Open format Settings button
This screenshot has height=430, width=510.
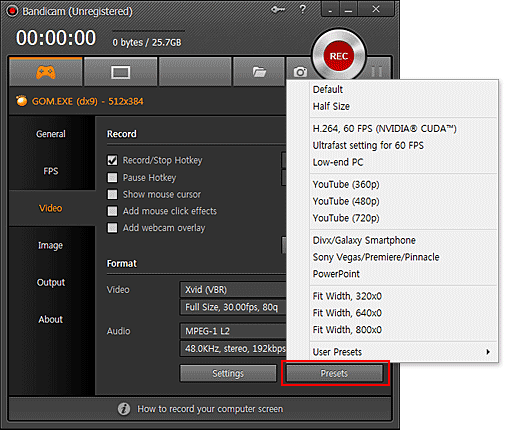(228, 373)
